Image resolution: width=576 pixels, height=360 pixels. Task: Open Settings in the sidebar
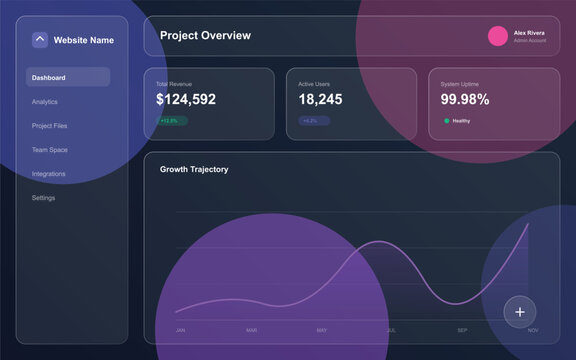pos(43,198)
